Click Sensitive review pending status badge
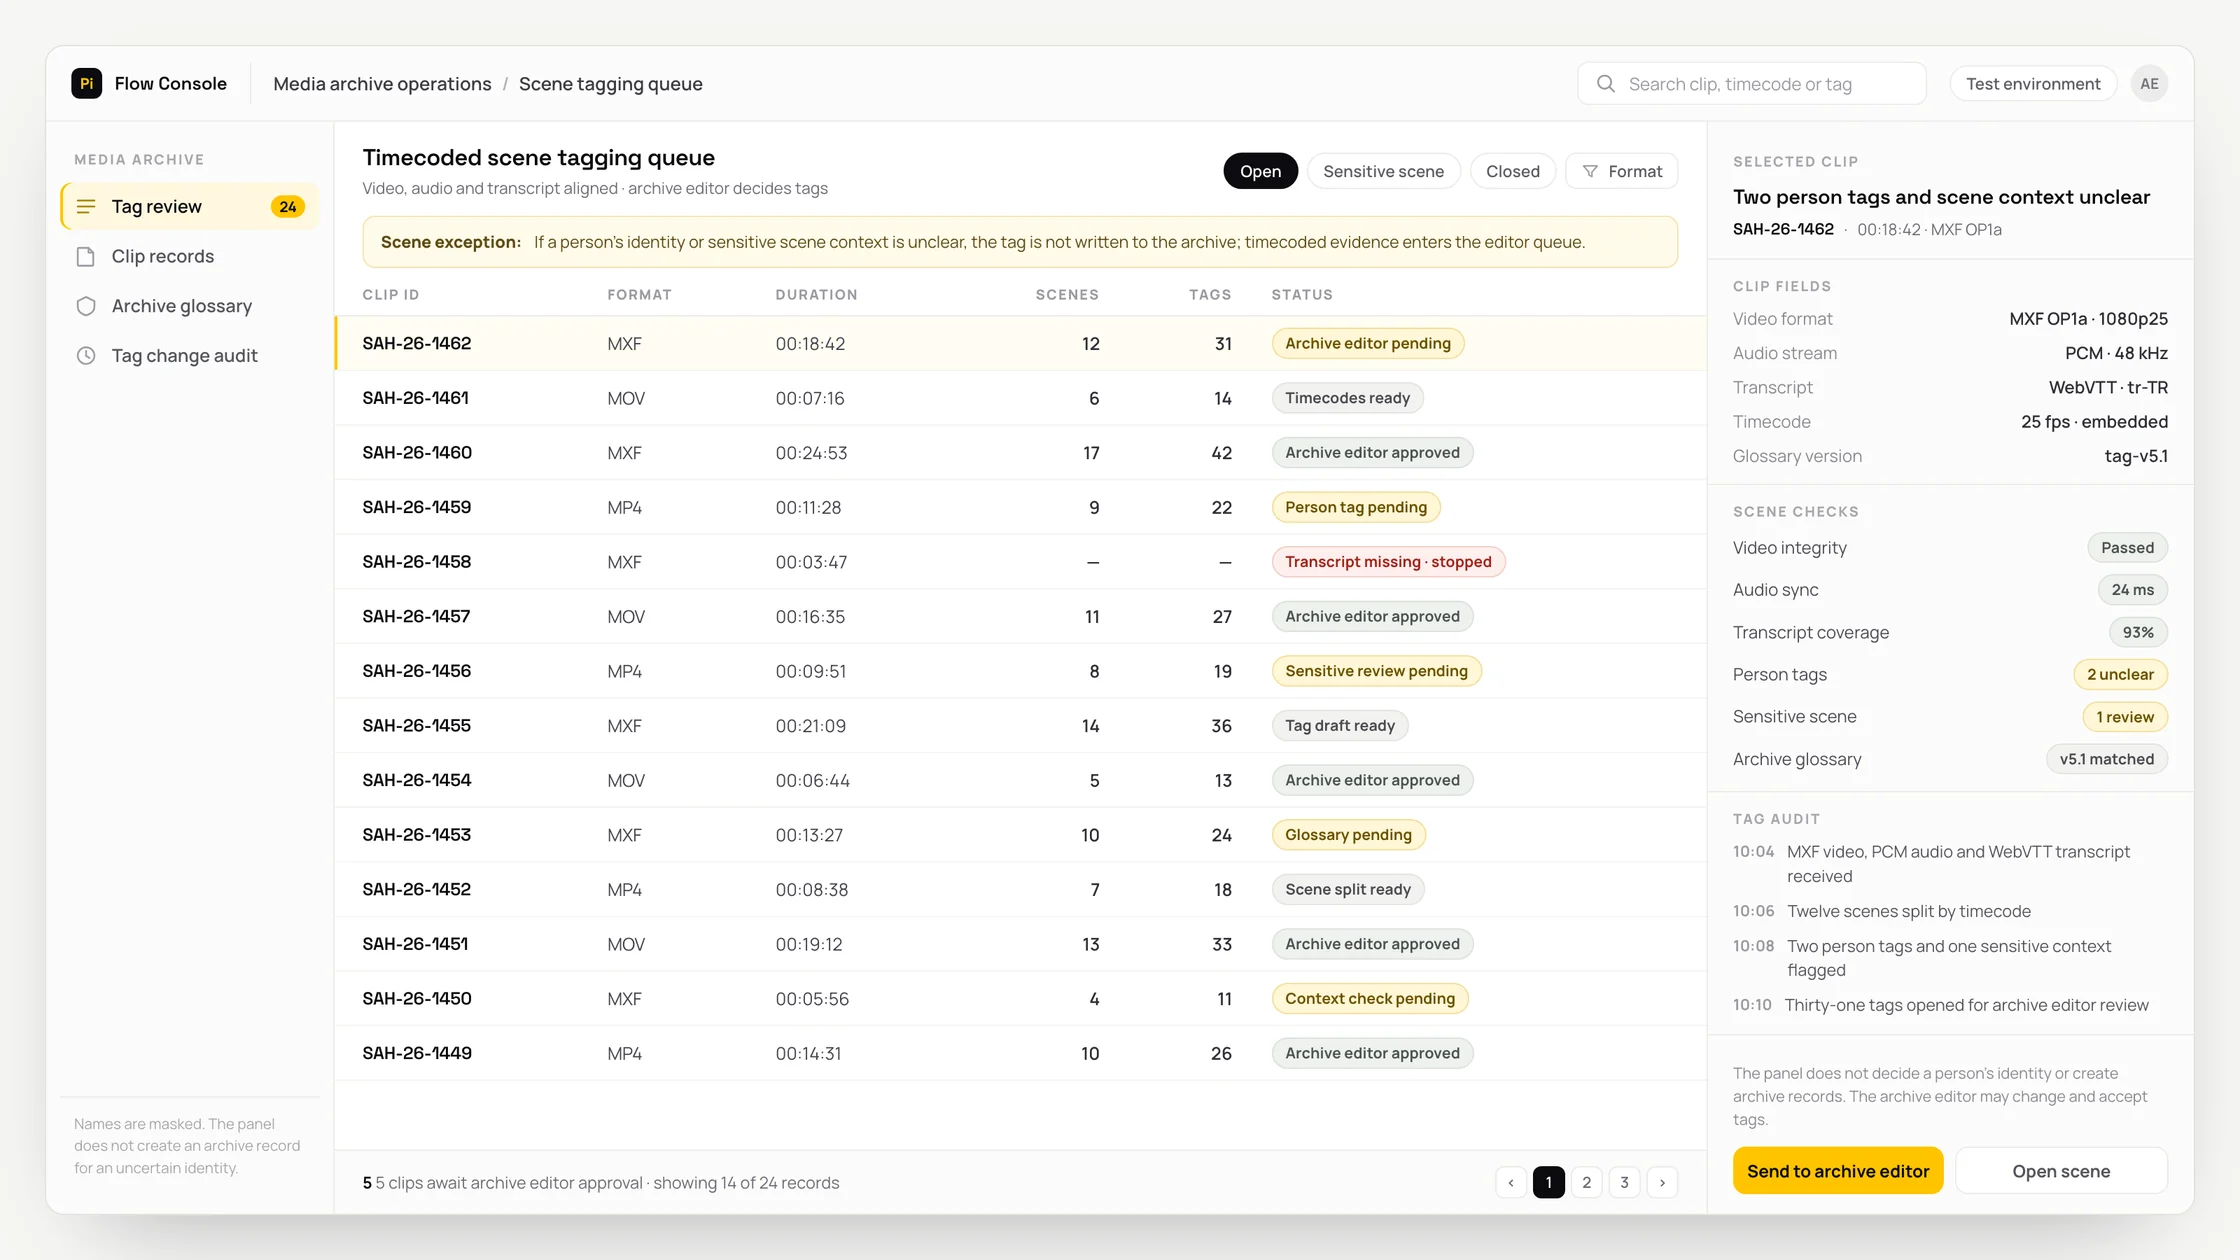The height and width of the screenshot is (1260, 2240). (1376, 671)
